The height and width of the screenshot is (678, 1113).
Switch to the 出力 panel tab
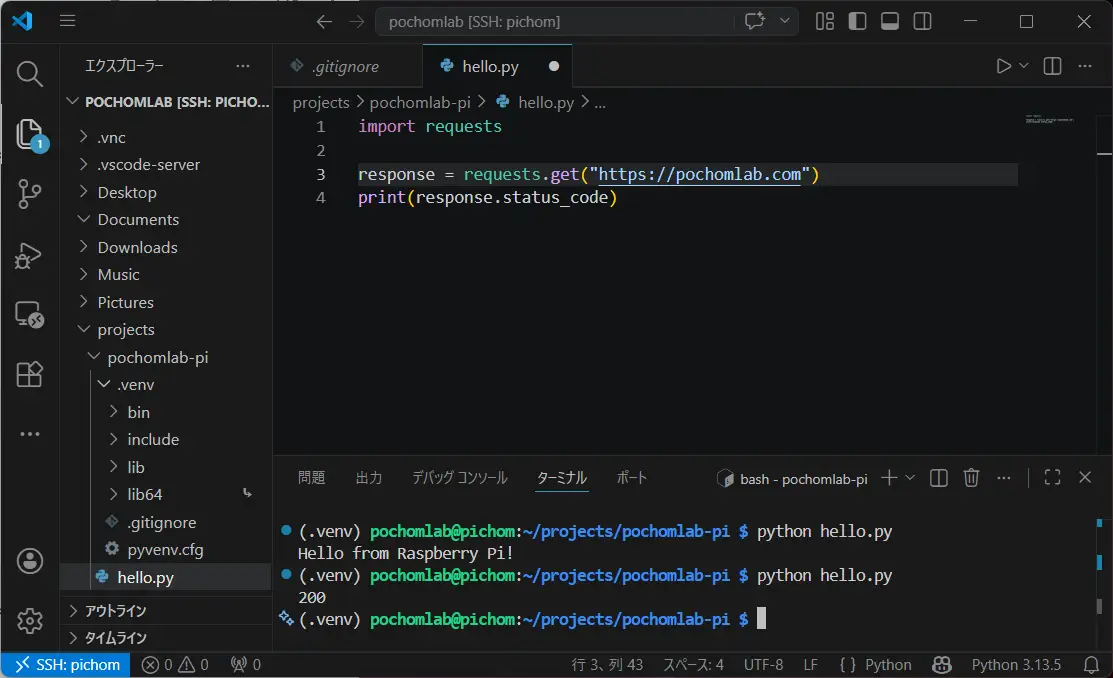click(x=368, y=478)
